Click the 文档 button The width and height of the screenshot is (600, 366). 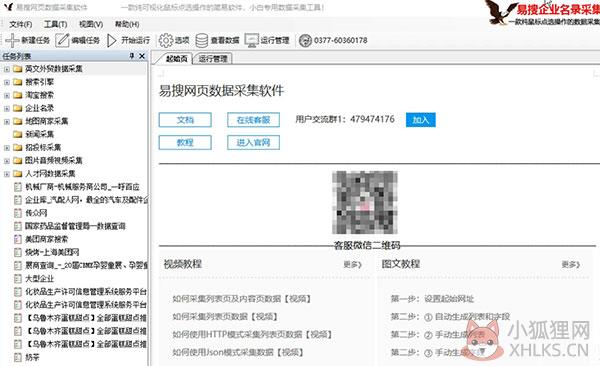click(x=185, y=120)
